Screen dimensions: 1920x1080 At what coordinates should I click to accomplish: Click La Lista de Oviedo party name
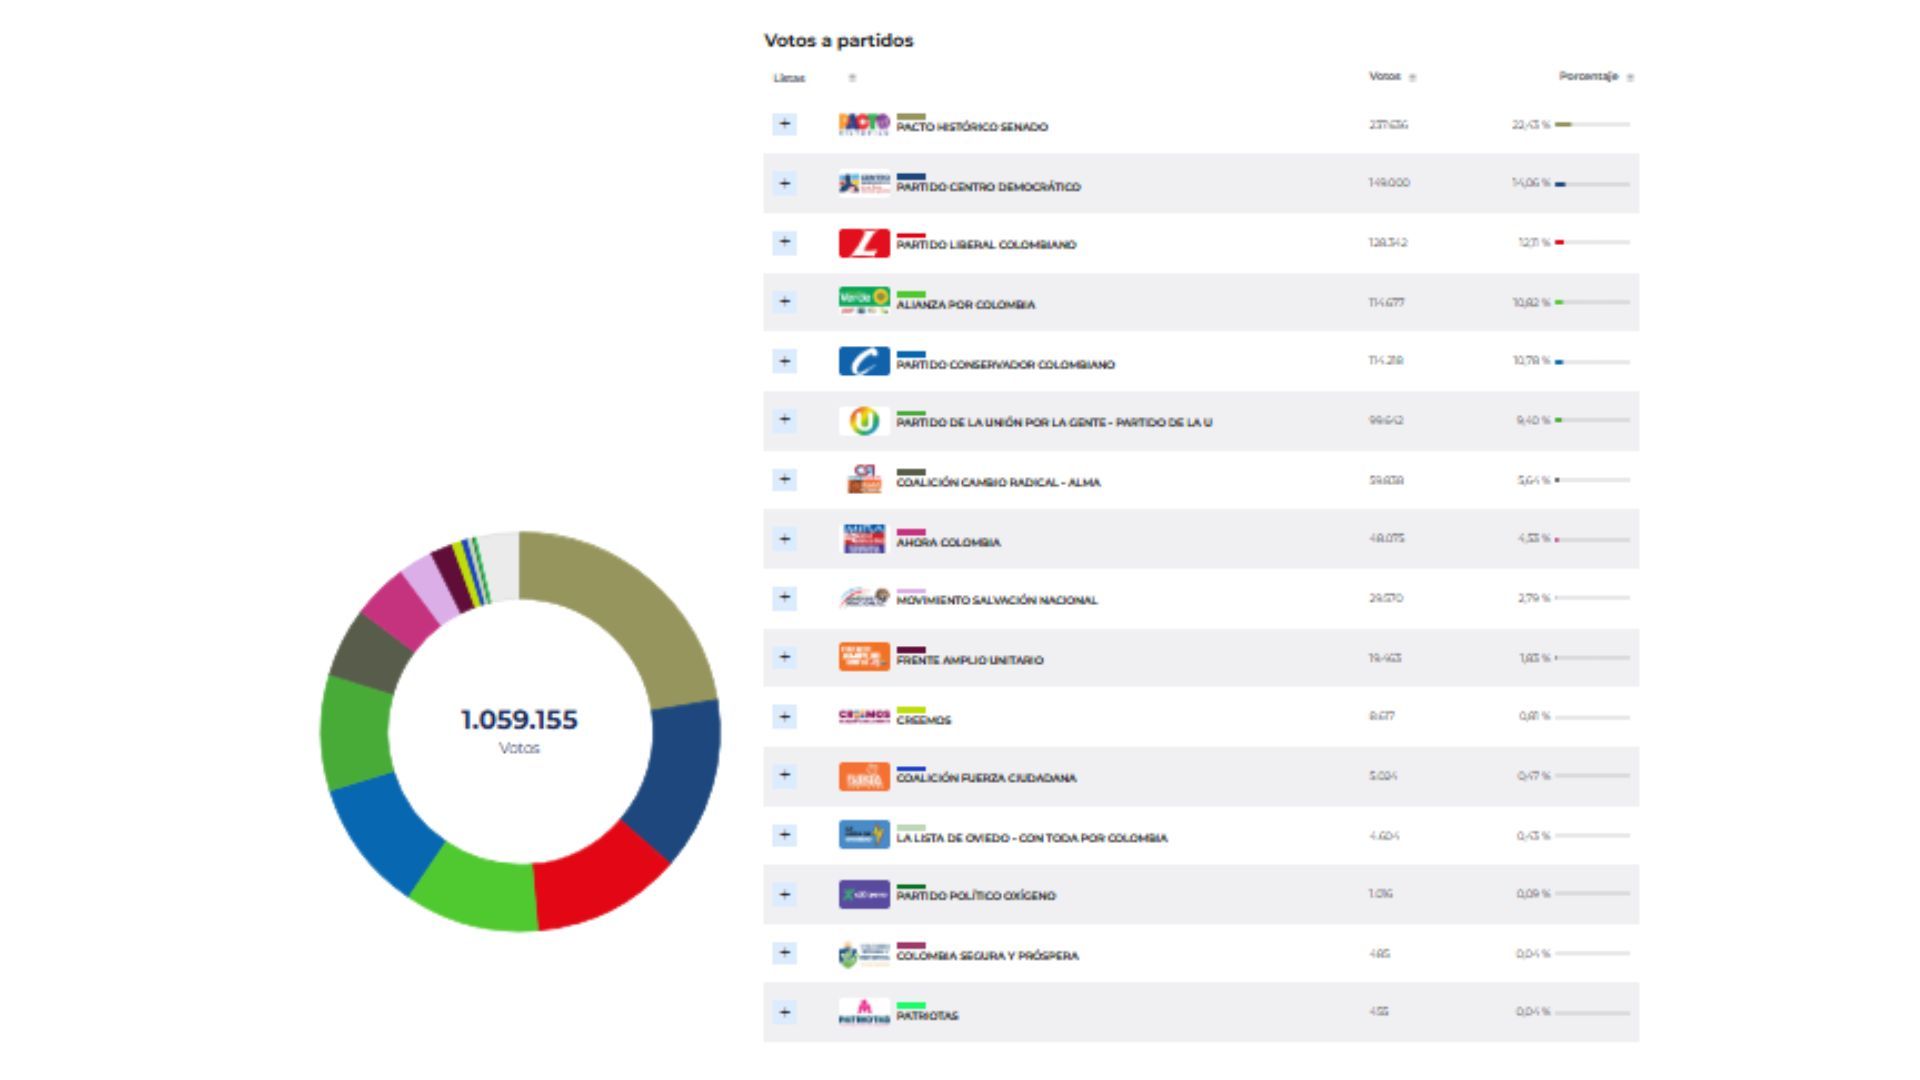[x=1031, y=838]
